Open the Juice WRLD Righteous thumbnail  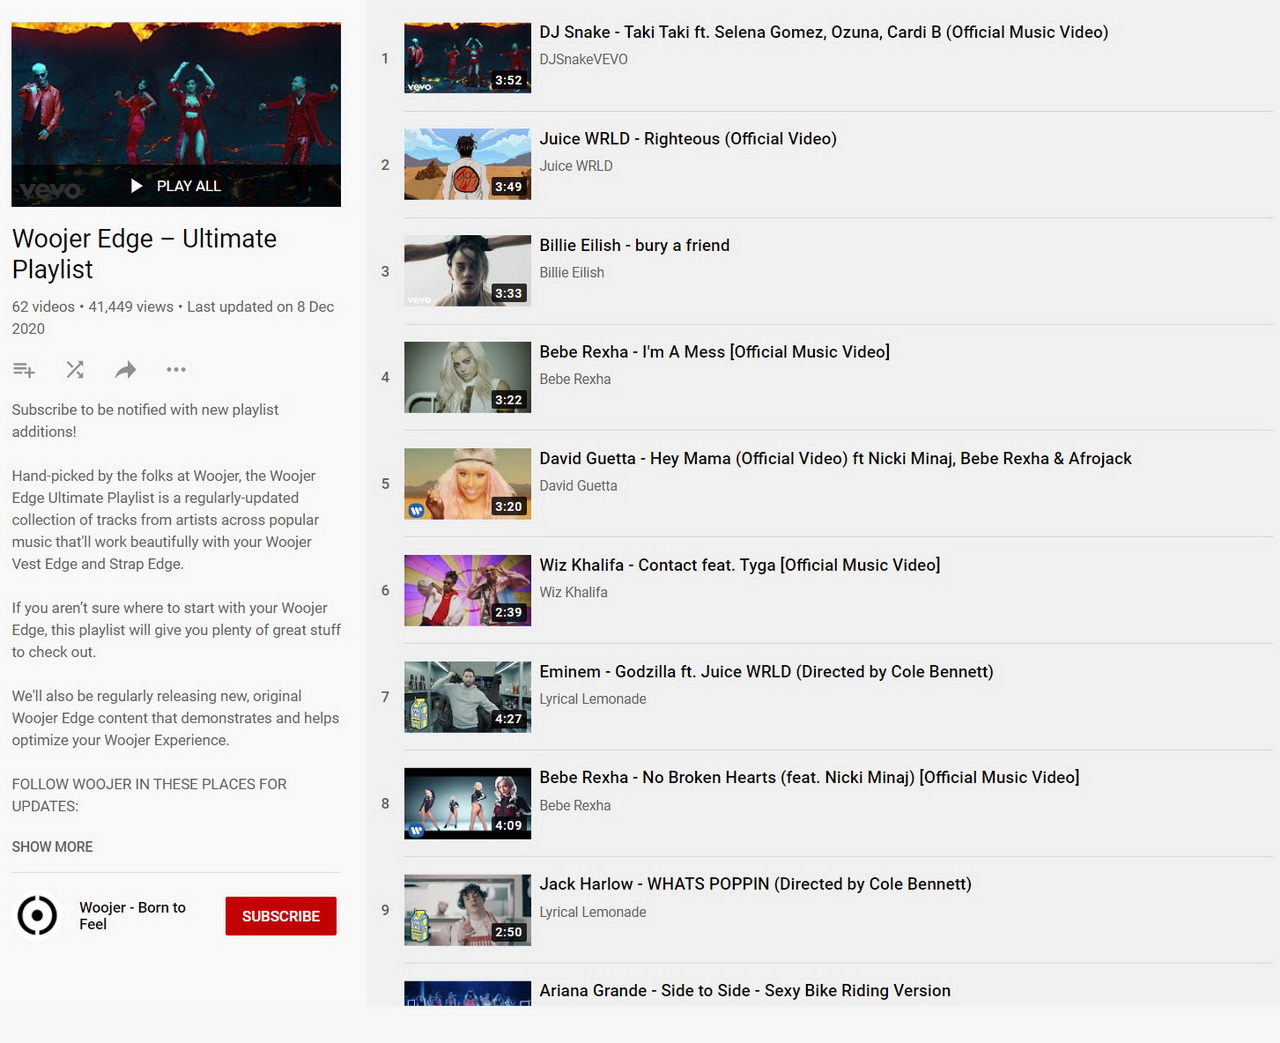(x=467, y=164)
